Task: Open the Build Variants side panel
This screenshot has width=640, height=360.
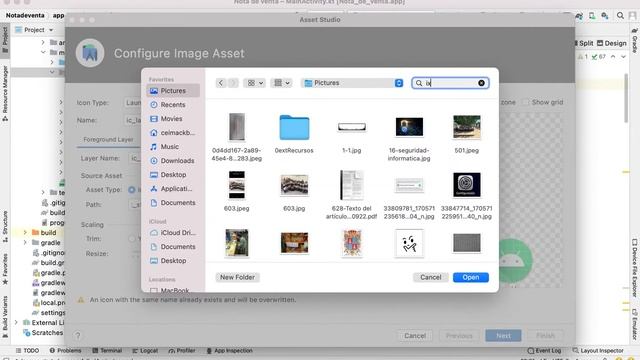Action: coord(5,317)
